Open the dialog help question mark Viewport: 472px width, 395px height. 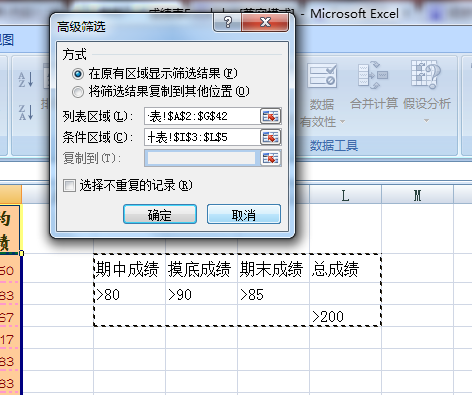pyautogui.click(x=227, y=23)
